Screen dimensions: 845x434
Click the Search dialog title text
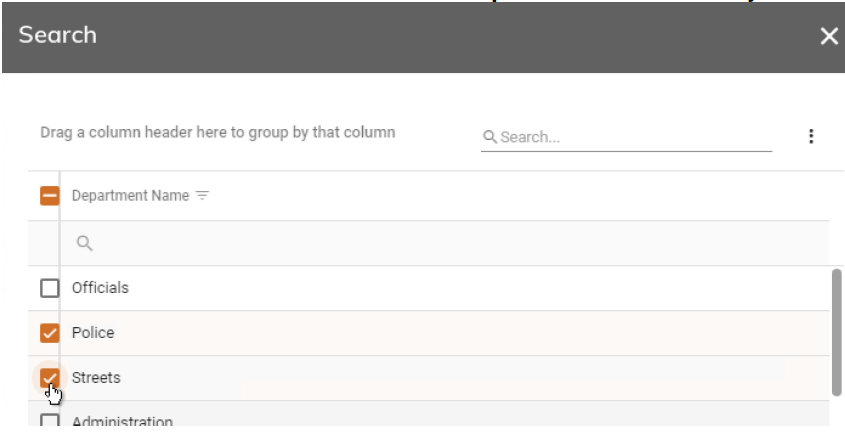pyautogui.click(x=62, y=36)
